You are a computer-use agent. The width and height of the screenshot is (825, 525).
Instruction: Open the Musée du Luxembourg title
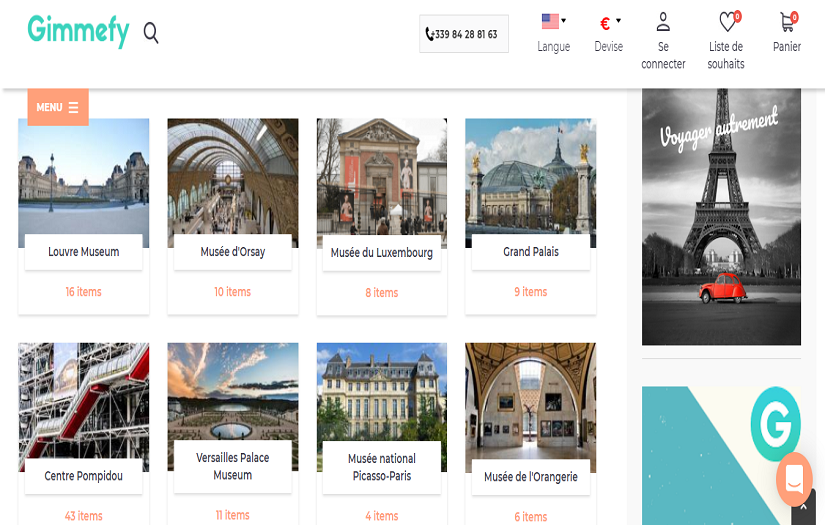click(x=382, y=253)
